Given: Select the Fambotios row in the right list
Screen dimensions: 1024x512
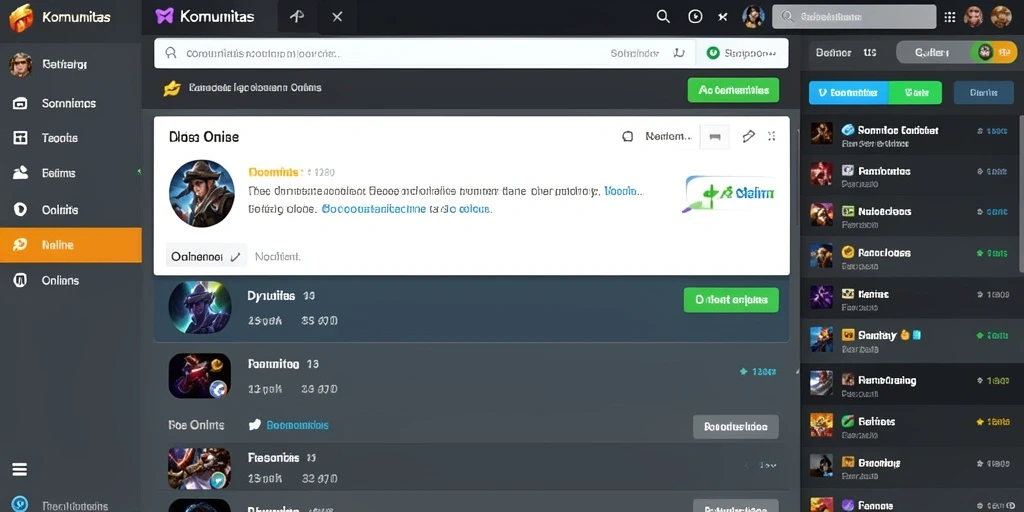Looking at the screenshot, I should click(x=909, y=175).
